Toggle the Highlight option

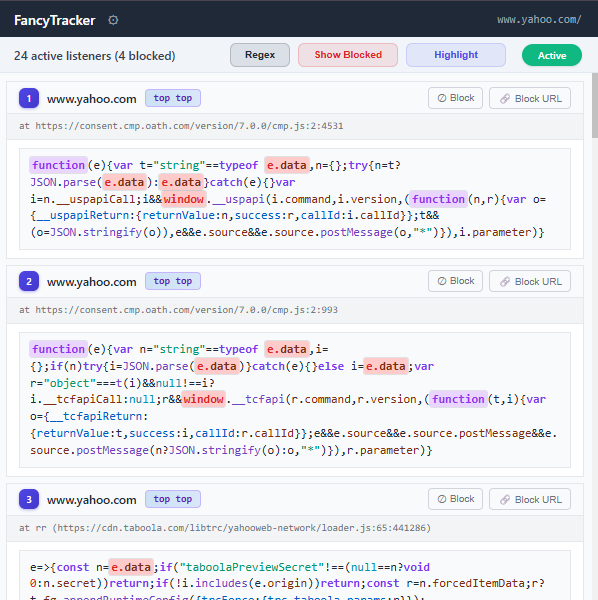tap(456, 55)
